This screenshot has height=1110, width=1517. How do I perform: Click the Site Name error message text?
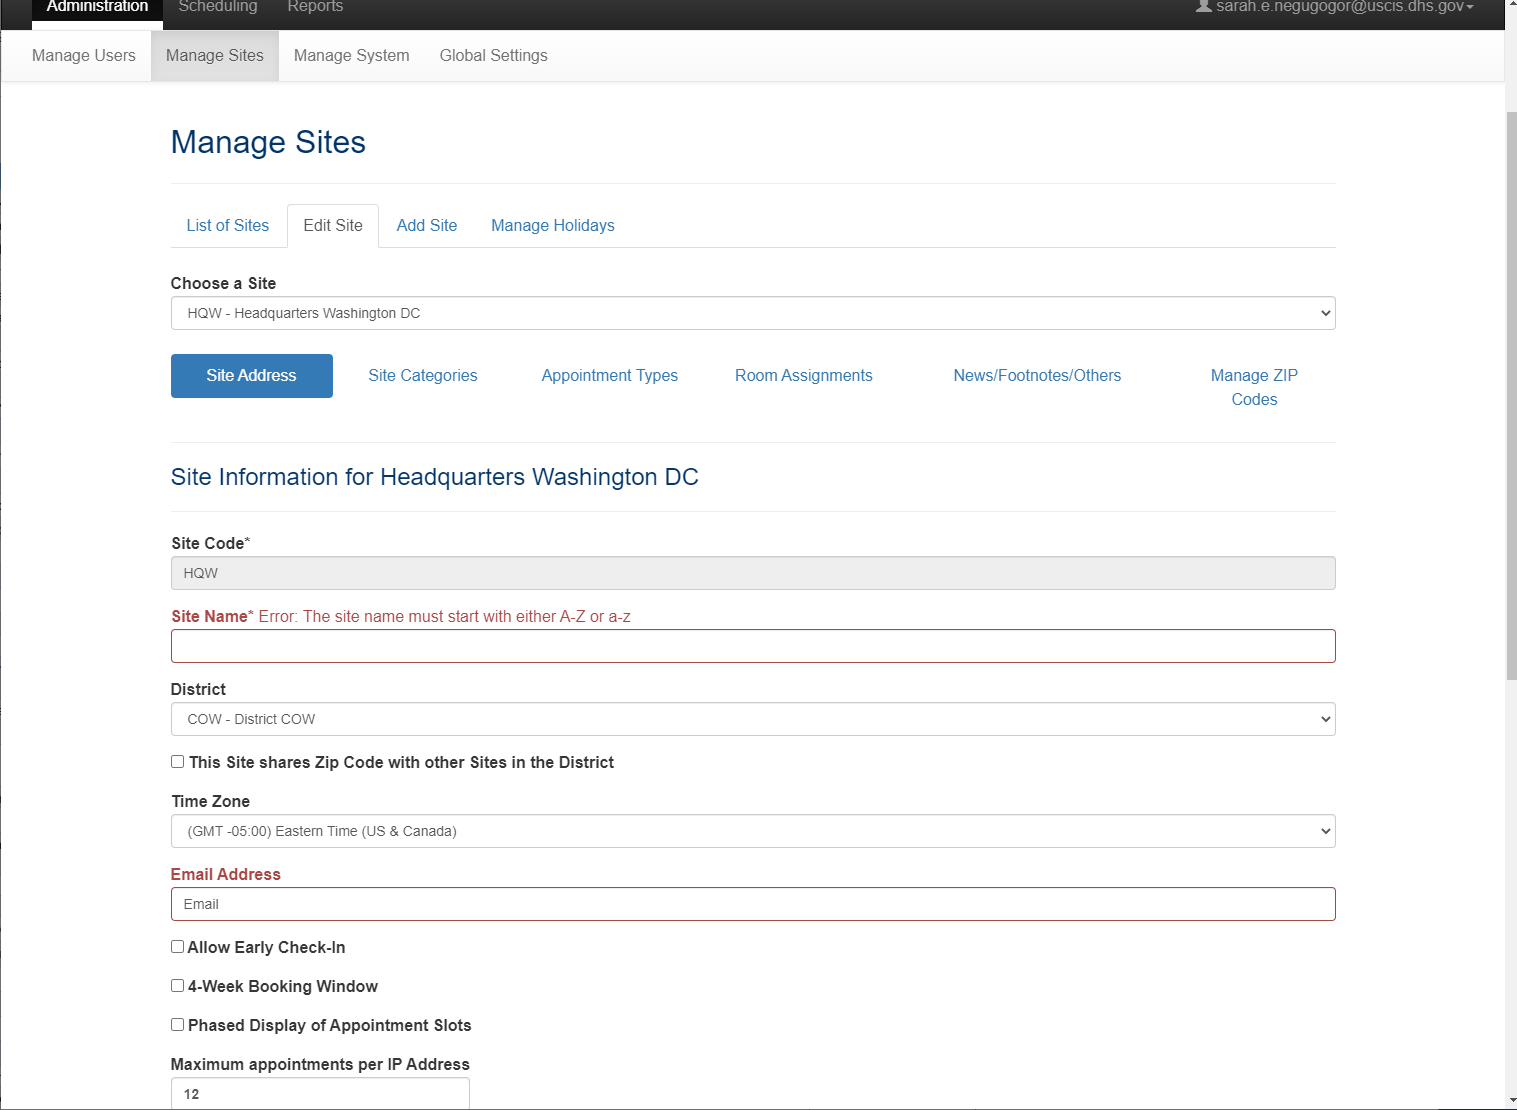tap(445, 617)
